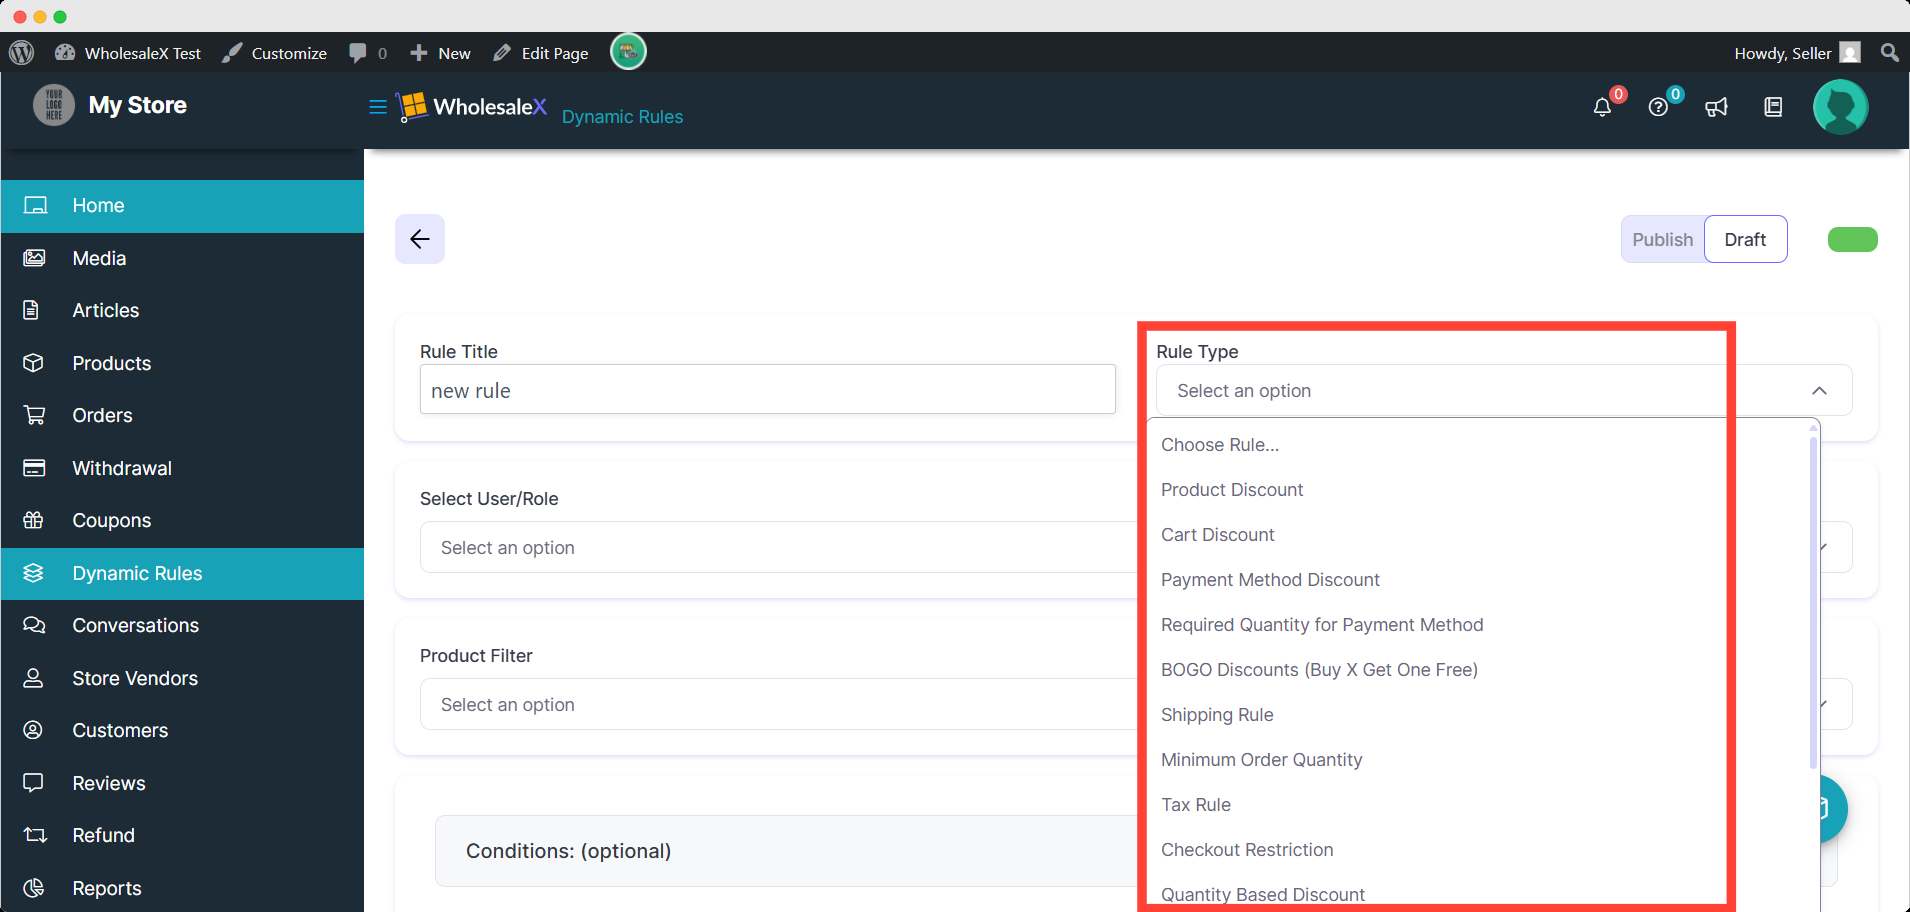
Task: Open the documentation notes icon
Action: coord(1773,107)
